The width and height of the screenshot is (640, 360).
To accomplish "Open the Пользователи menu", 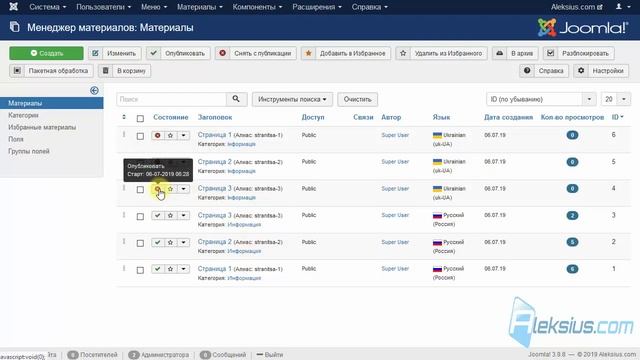I will (104, 7).
